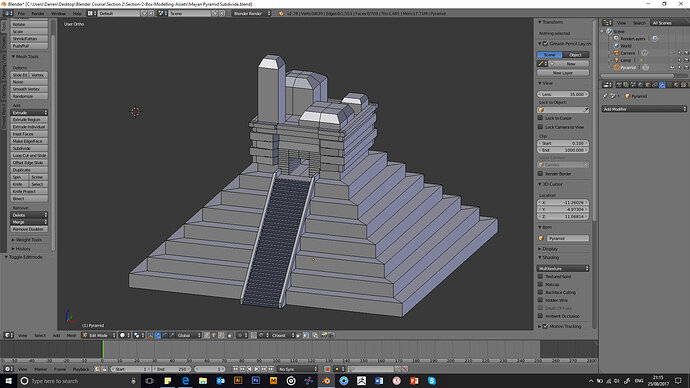Viewport: 690px width, 388px height.
Task: Toggle Motion Tracking checkbox
Action: tap(546, 326)
